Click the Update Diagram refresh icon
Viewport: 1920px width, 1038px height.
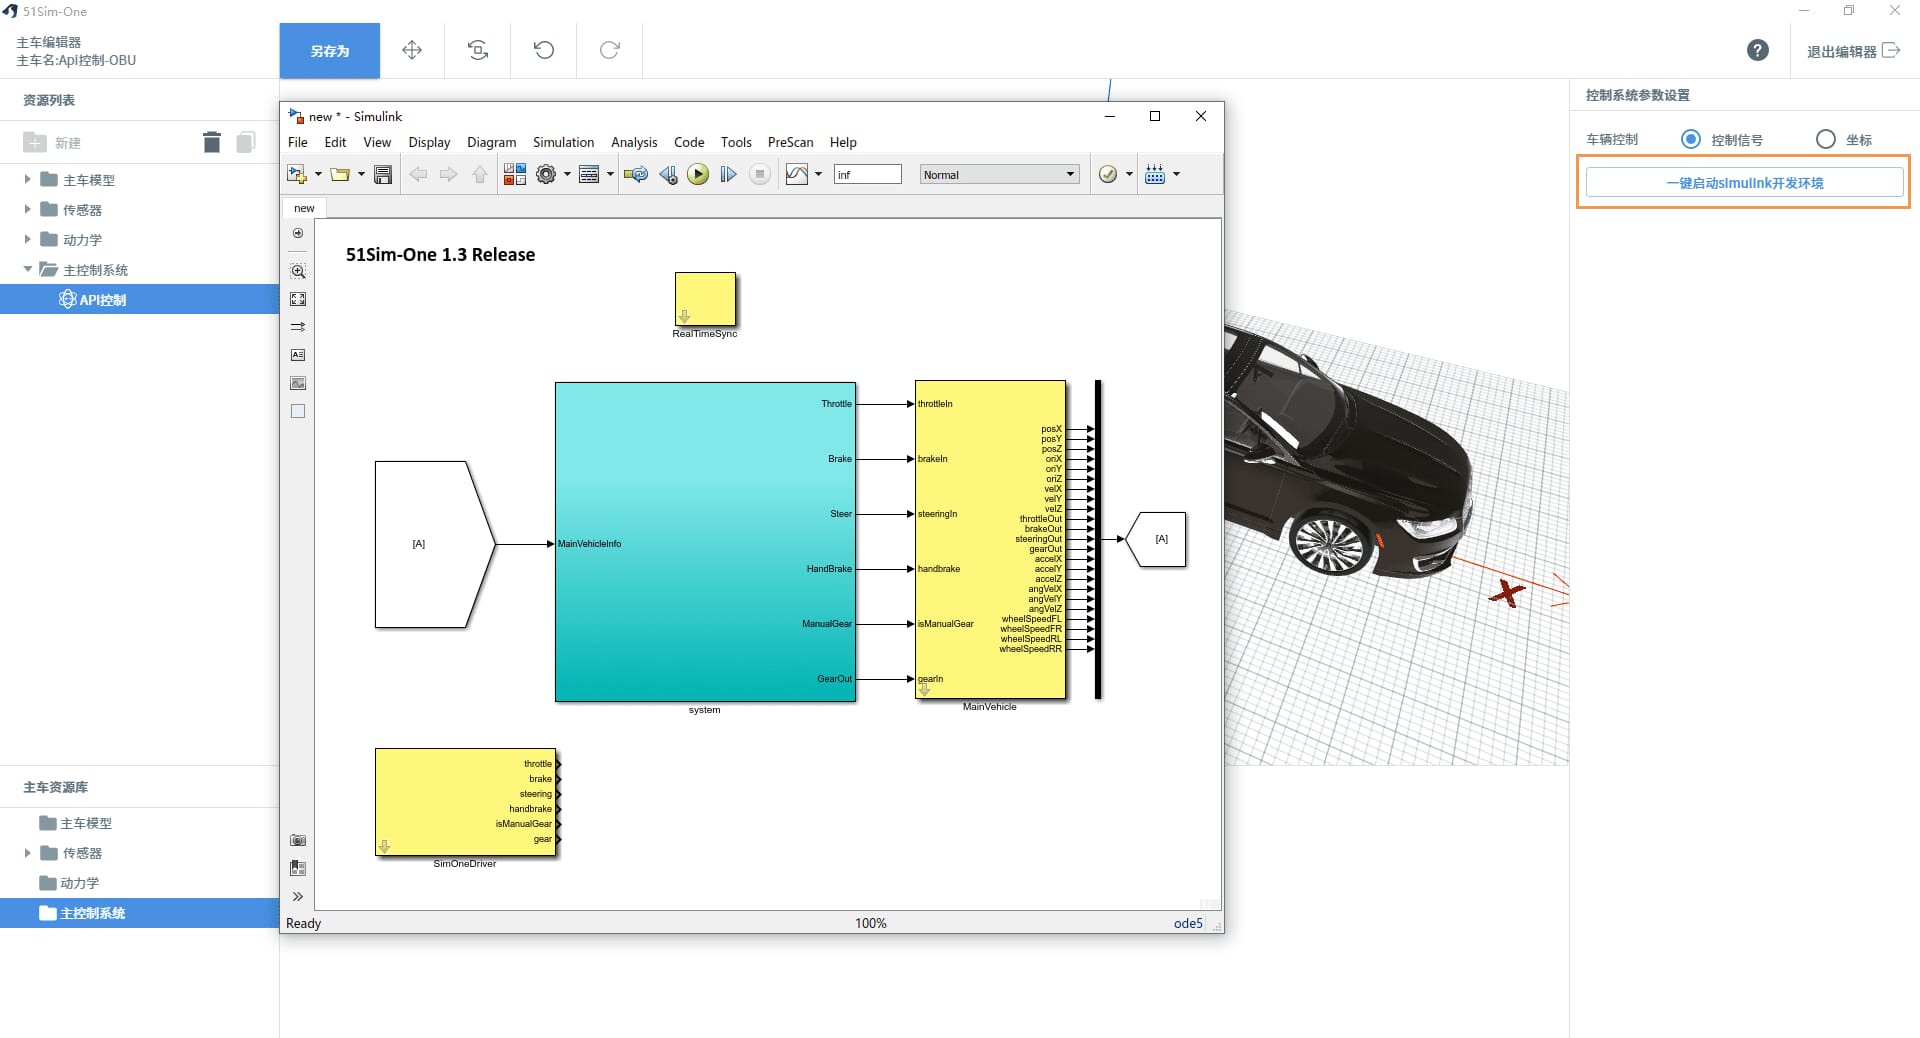tap(636, 174)
